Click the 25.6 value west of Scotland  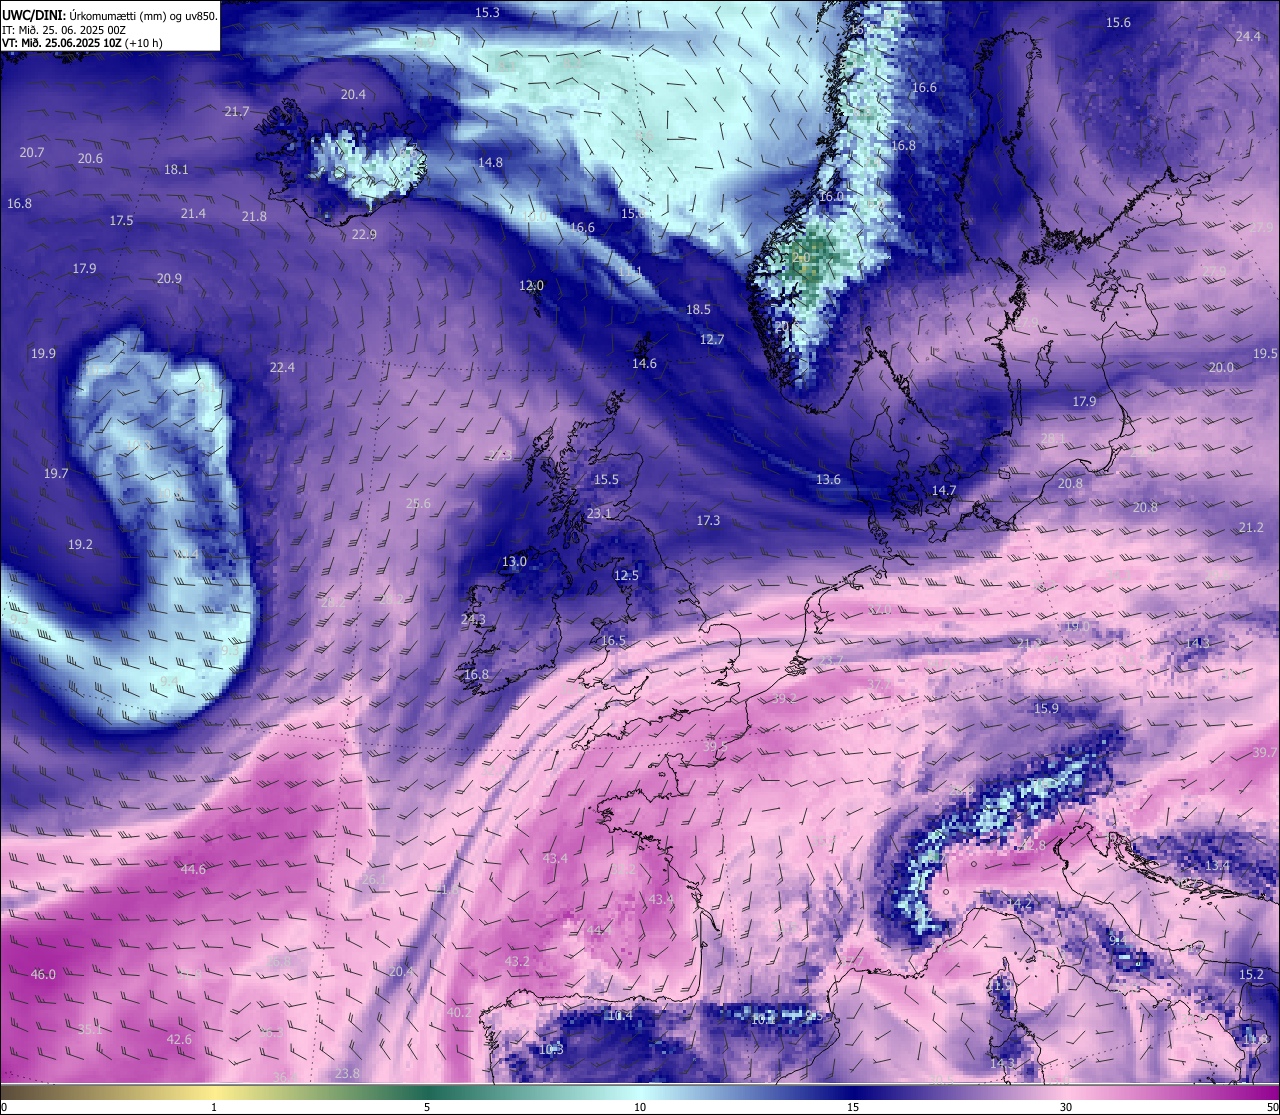418,503
